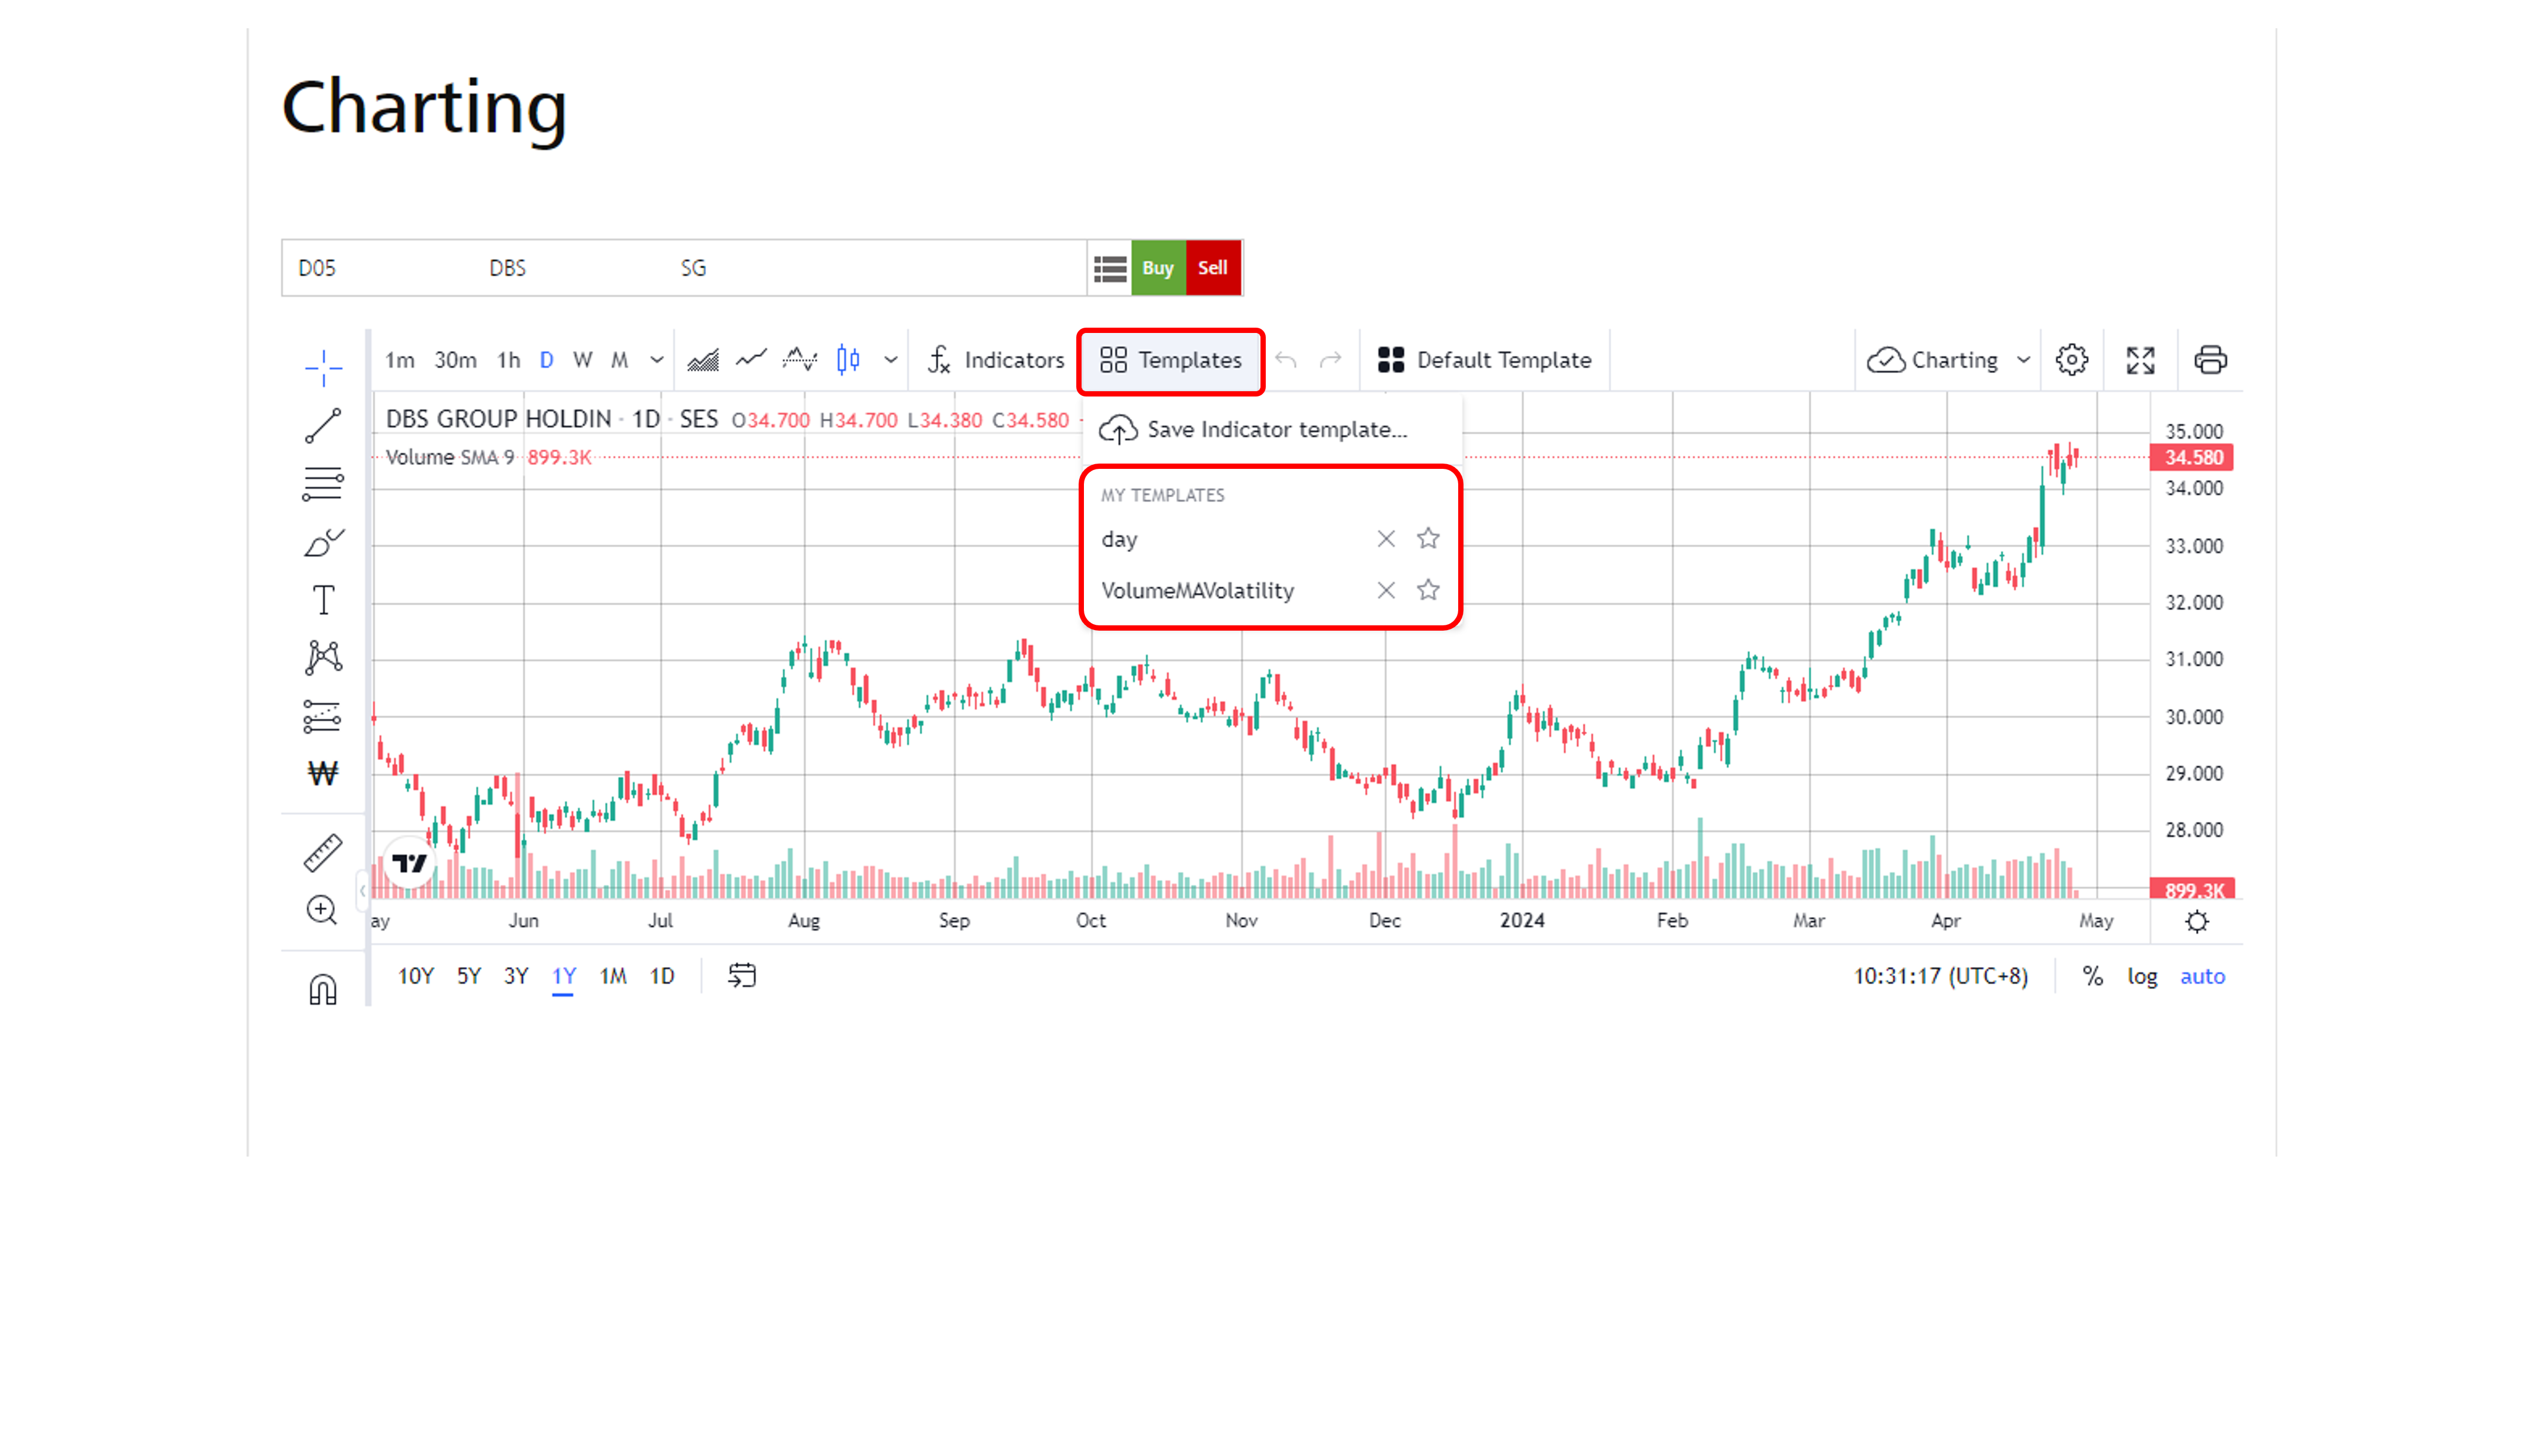Delete the 'day' template

tap(1386, 540)
